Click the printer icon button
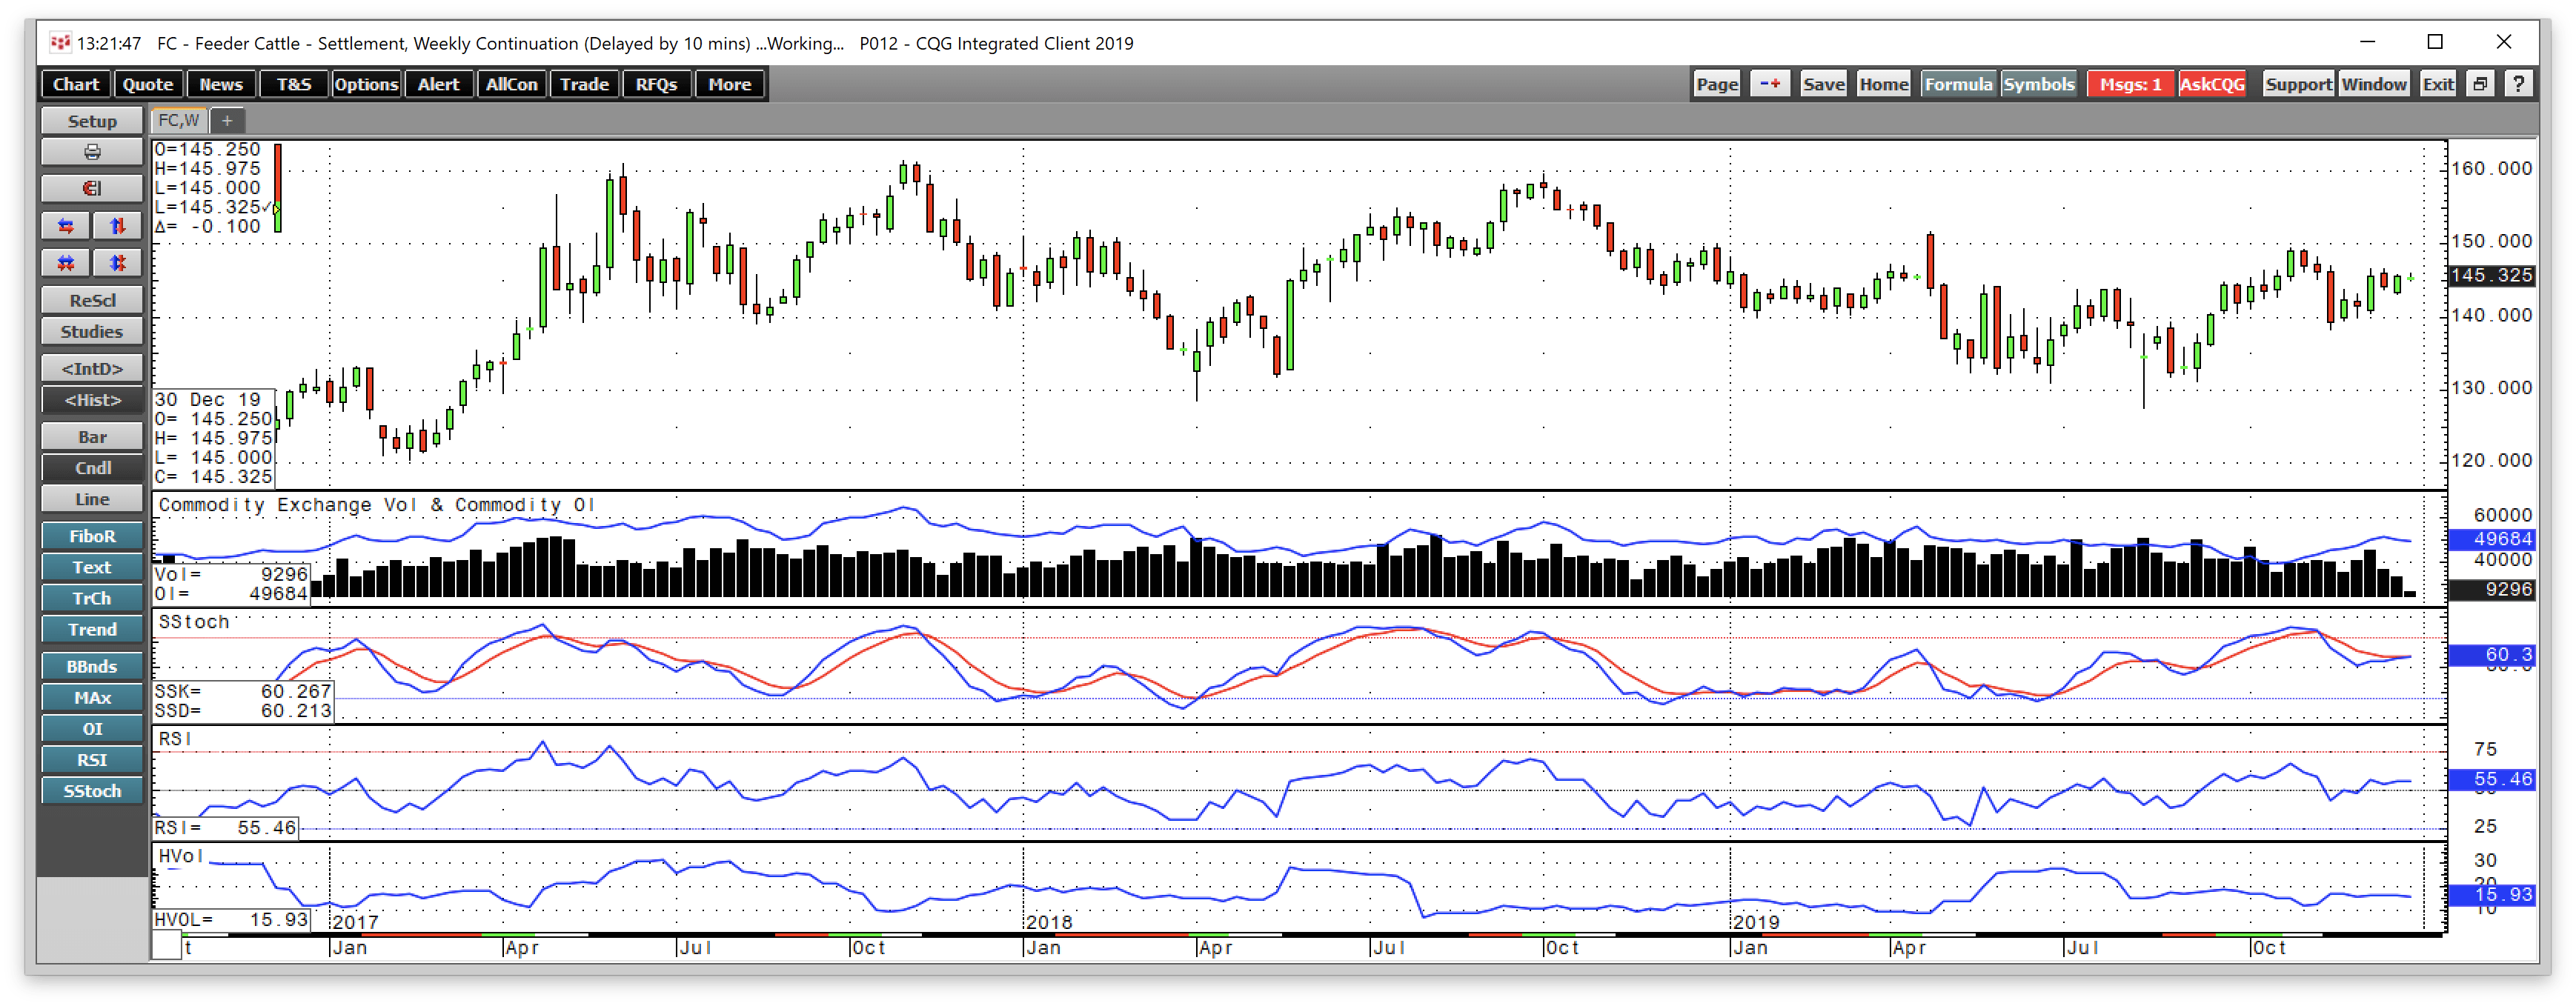Screen dimensions: 2576x1006 coord(92,153)
